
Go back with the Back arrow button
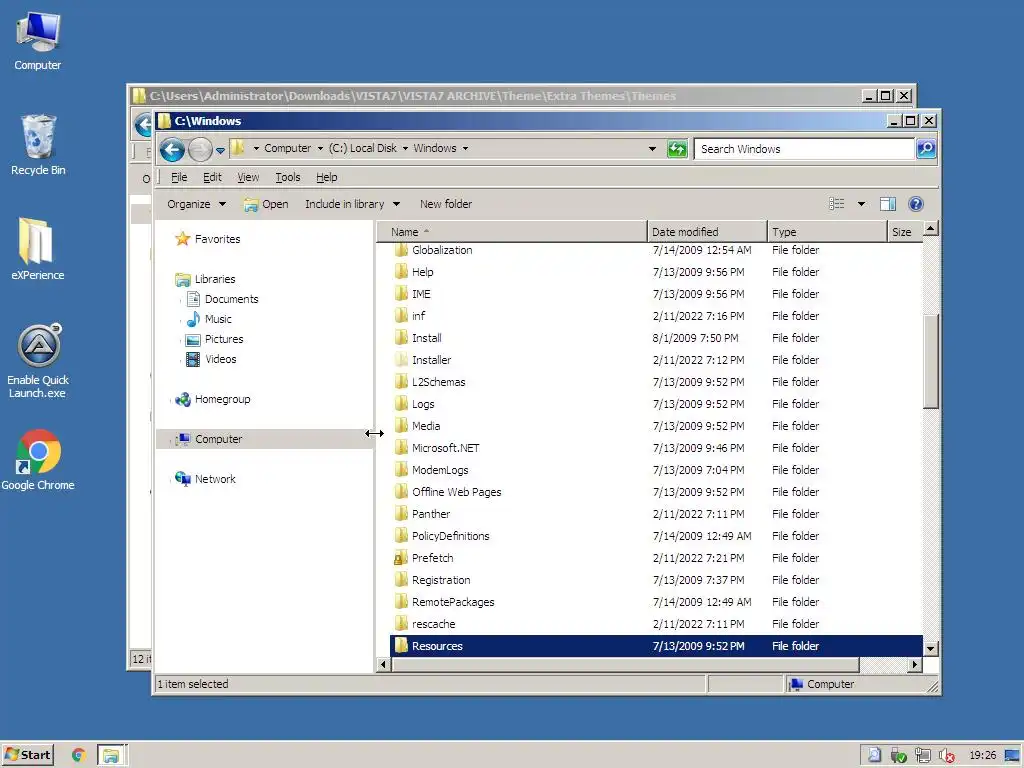pos(172,150)
